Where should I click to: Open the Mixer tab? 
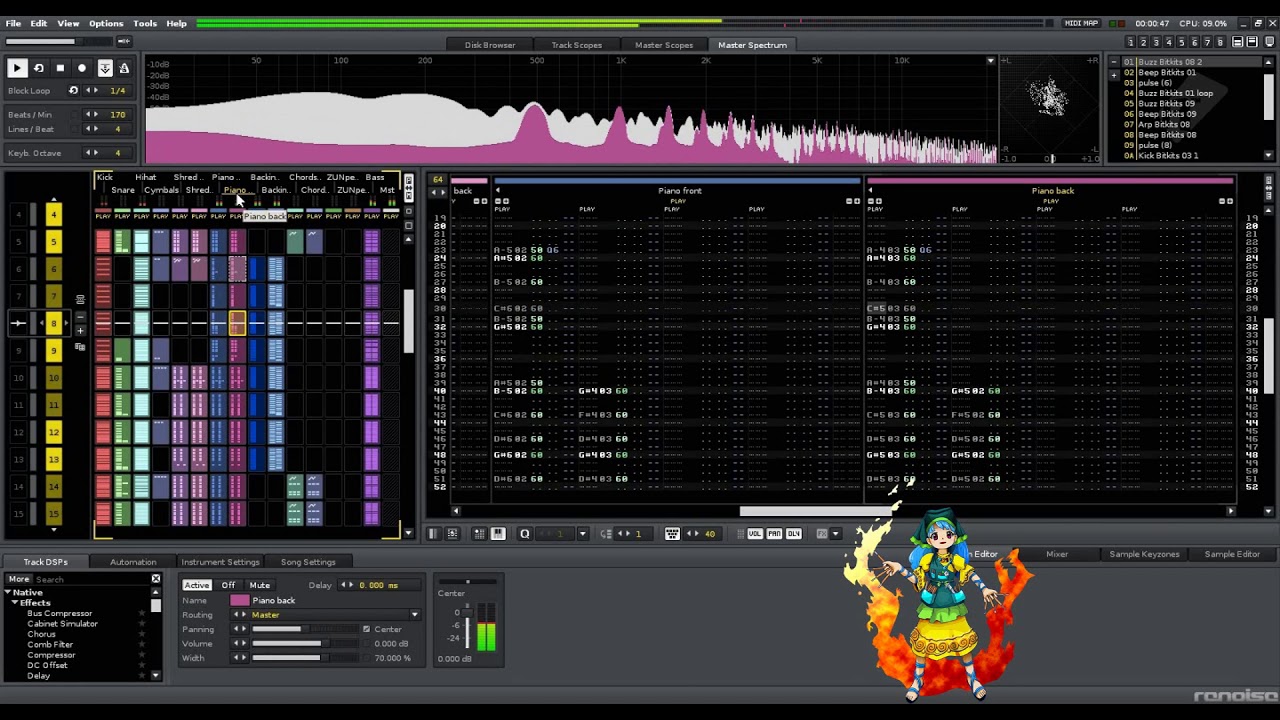(1057, 554)
